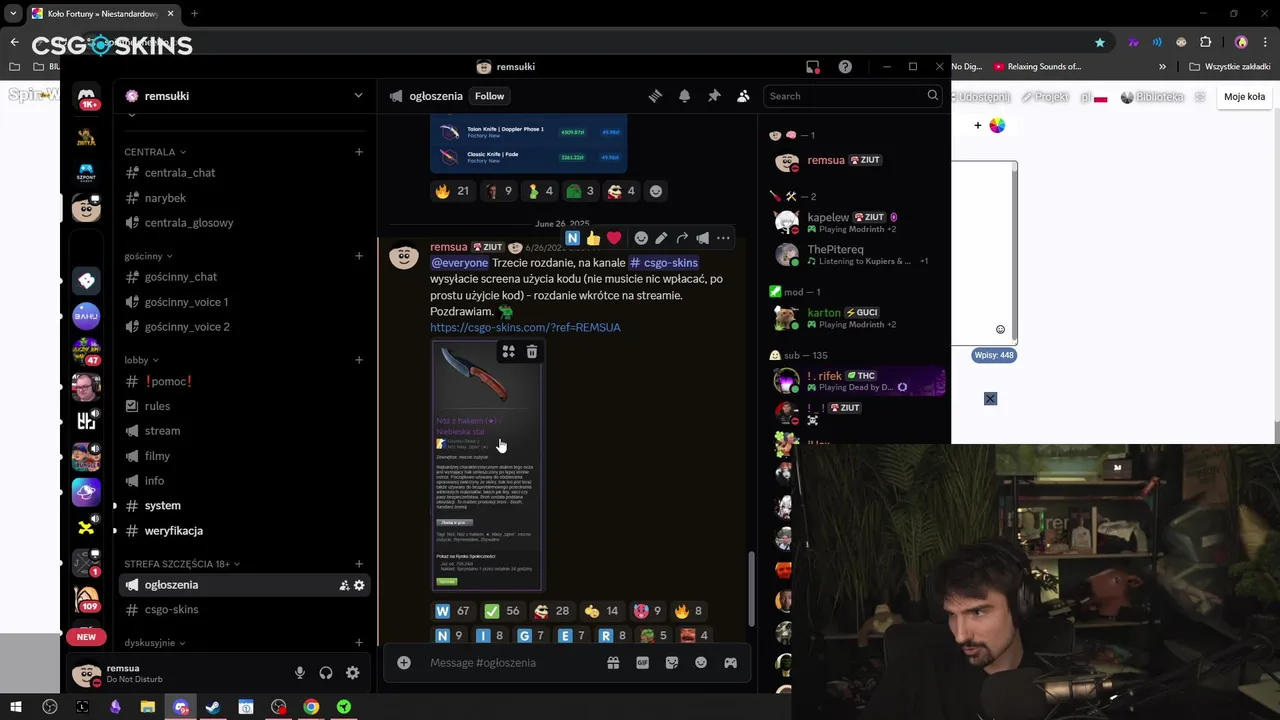This screenshot has height=720, width=1280.
Task: Click NEW unread indicator button
Action: [x=87, y=637]
